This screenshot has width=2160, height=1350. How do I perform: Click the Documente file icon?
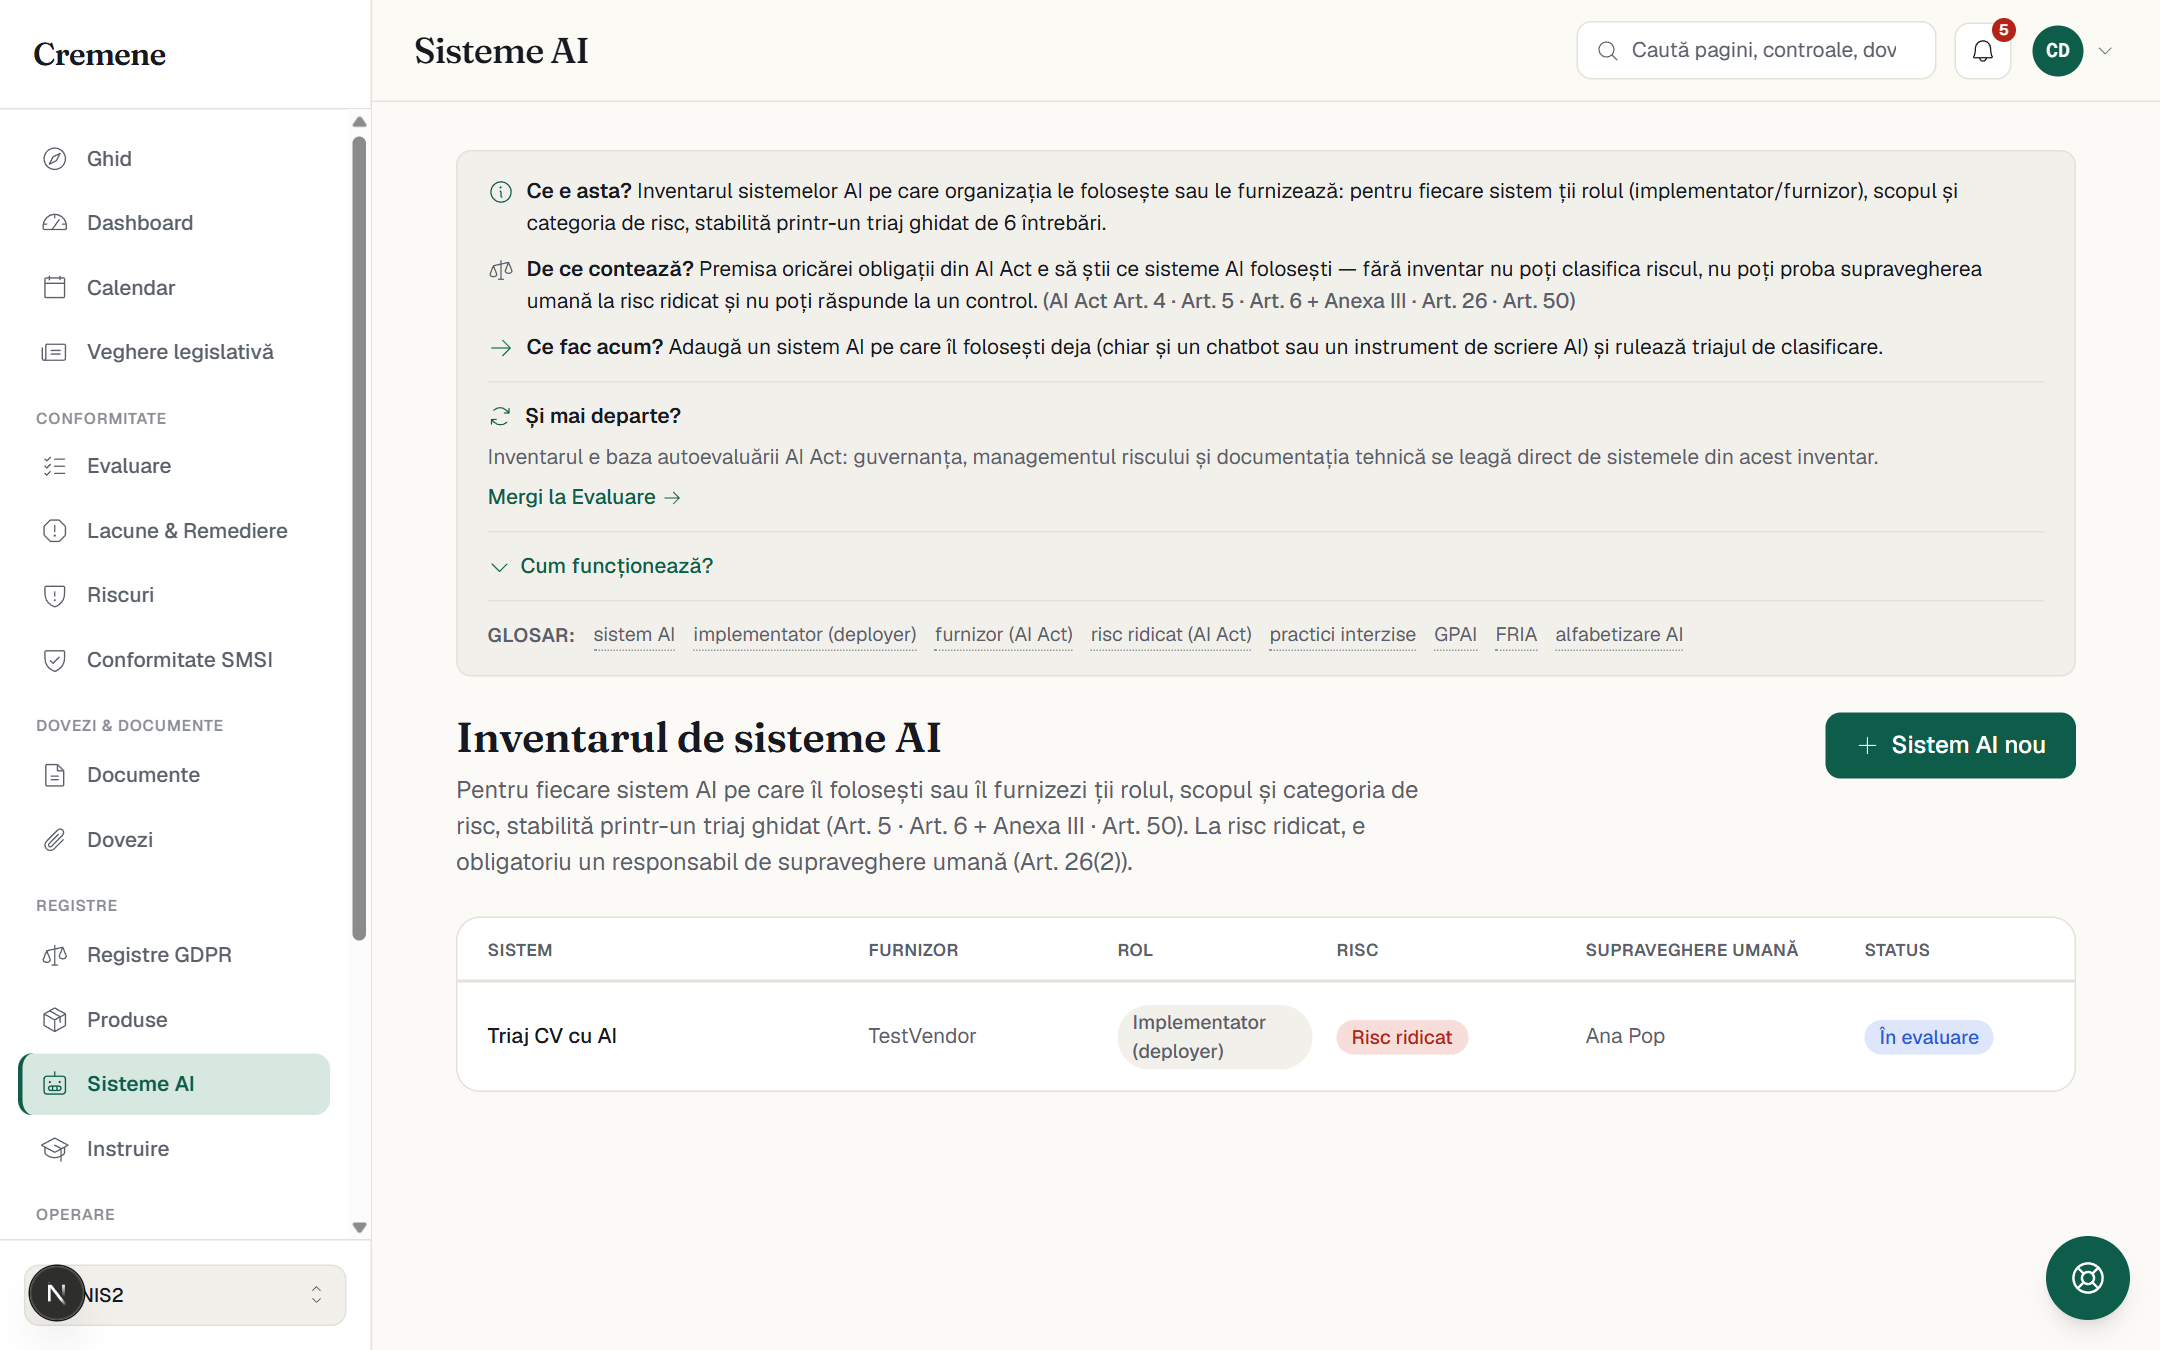coord(55,775)
